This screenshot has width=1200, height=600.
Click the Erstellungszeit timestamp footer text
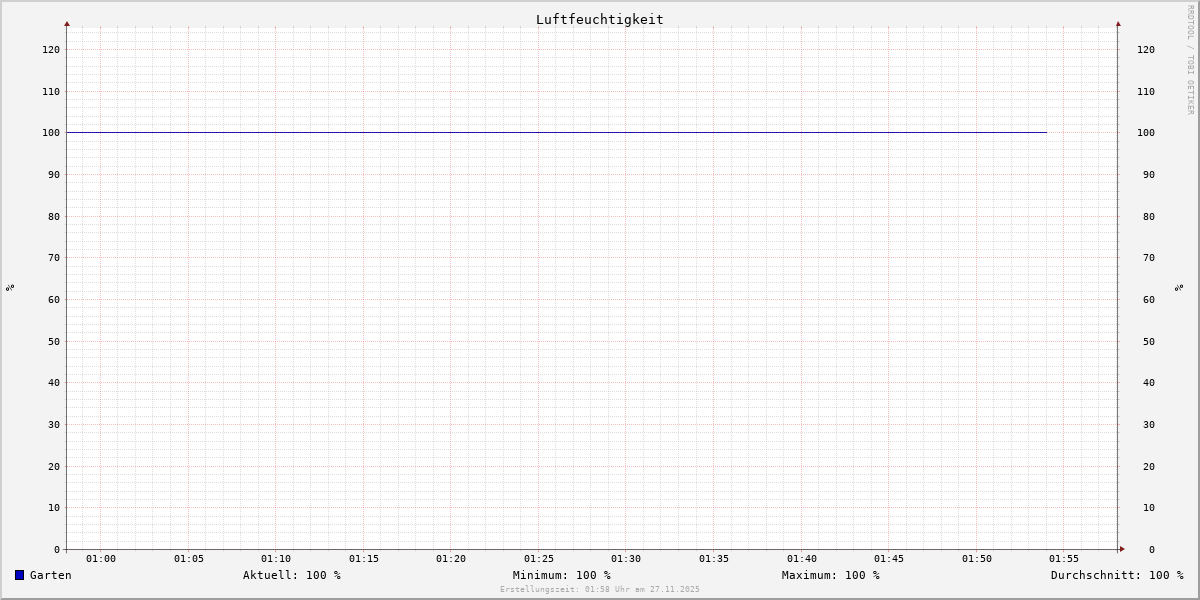point(600,590)
